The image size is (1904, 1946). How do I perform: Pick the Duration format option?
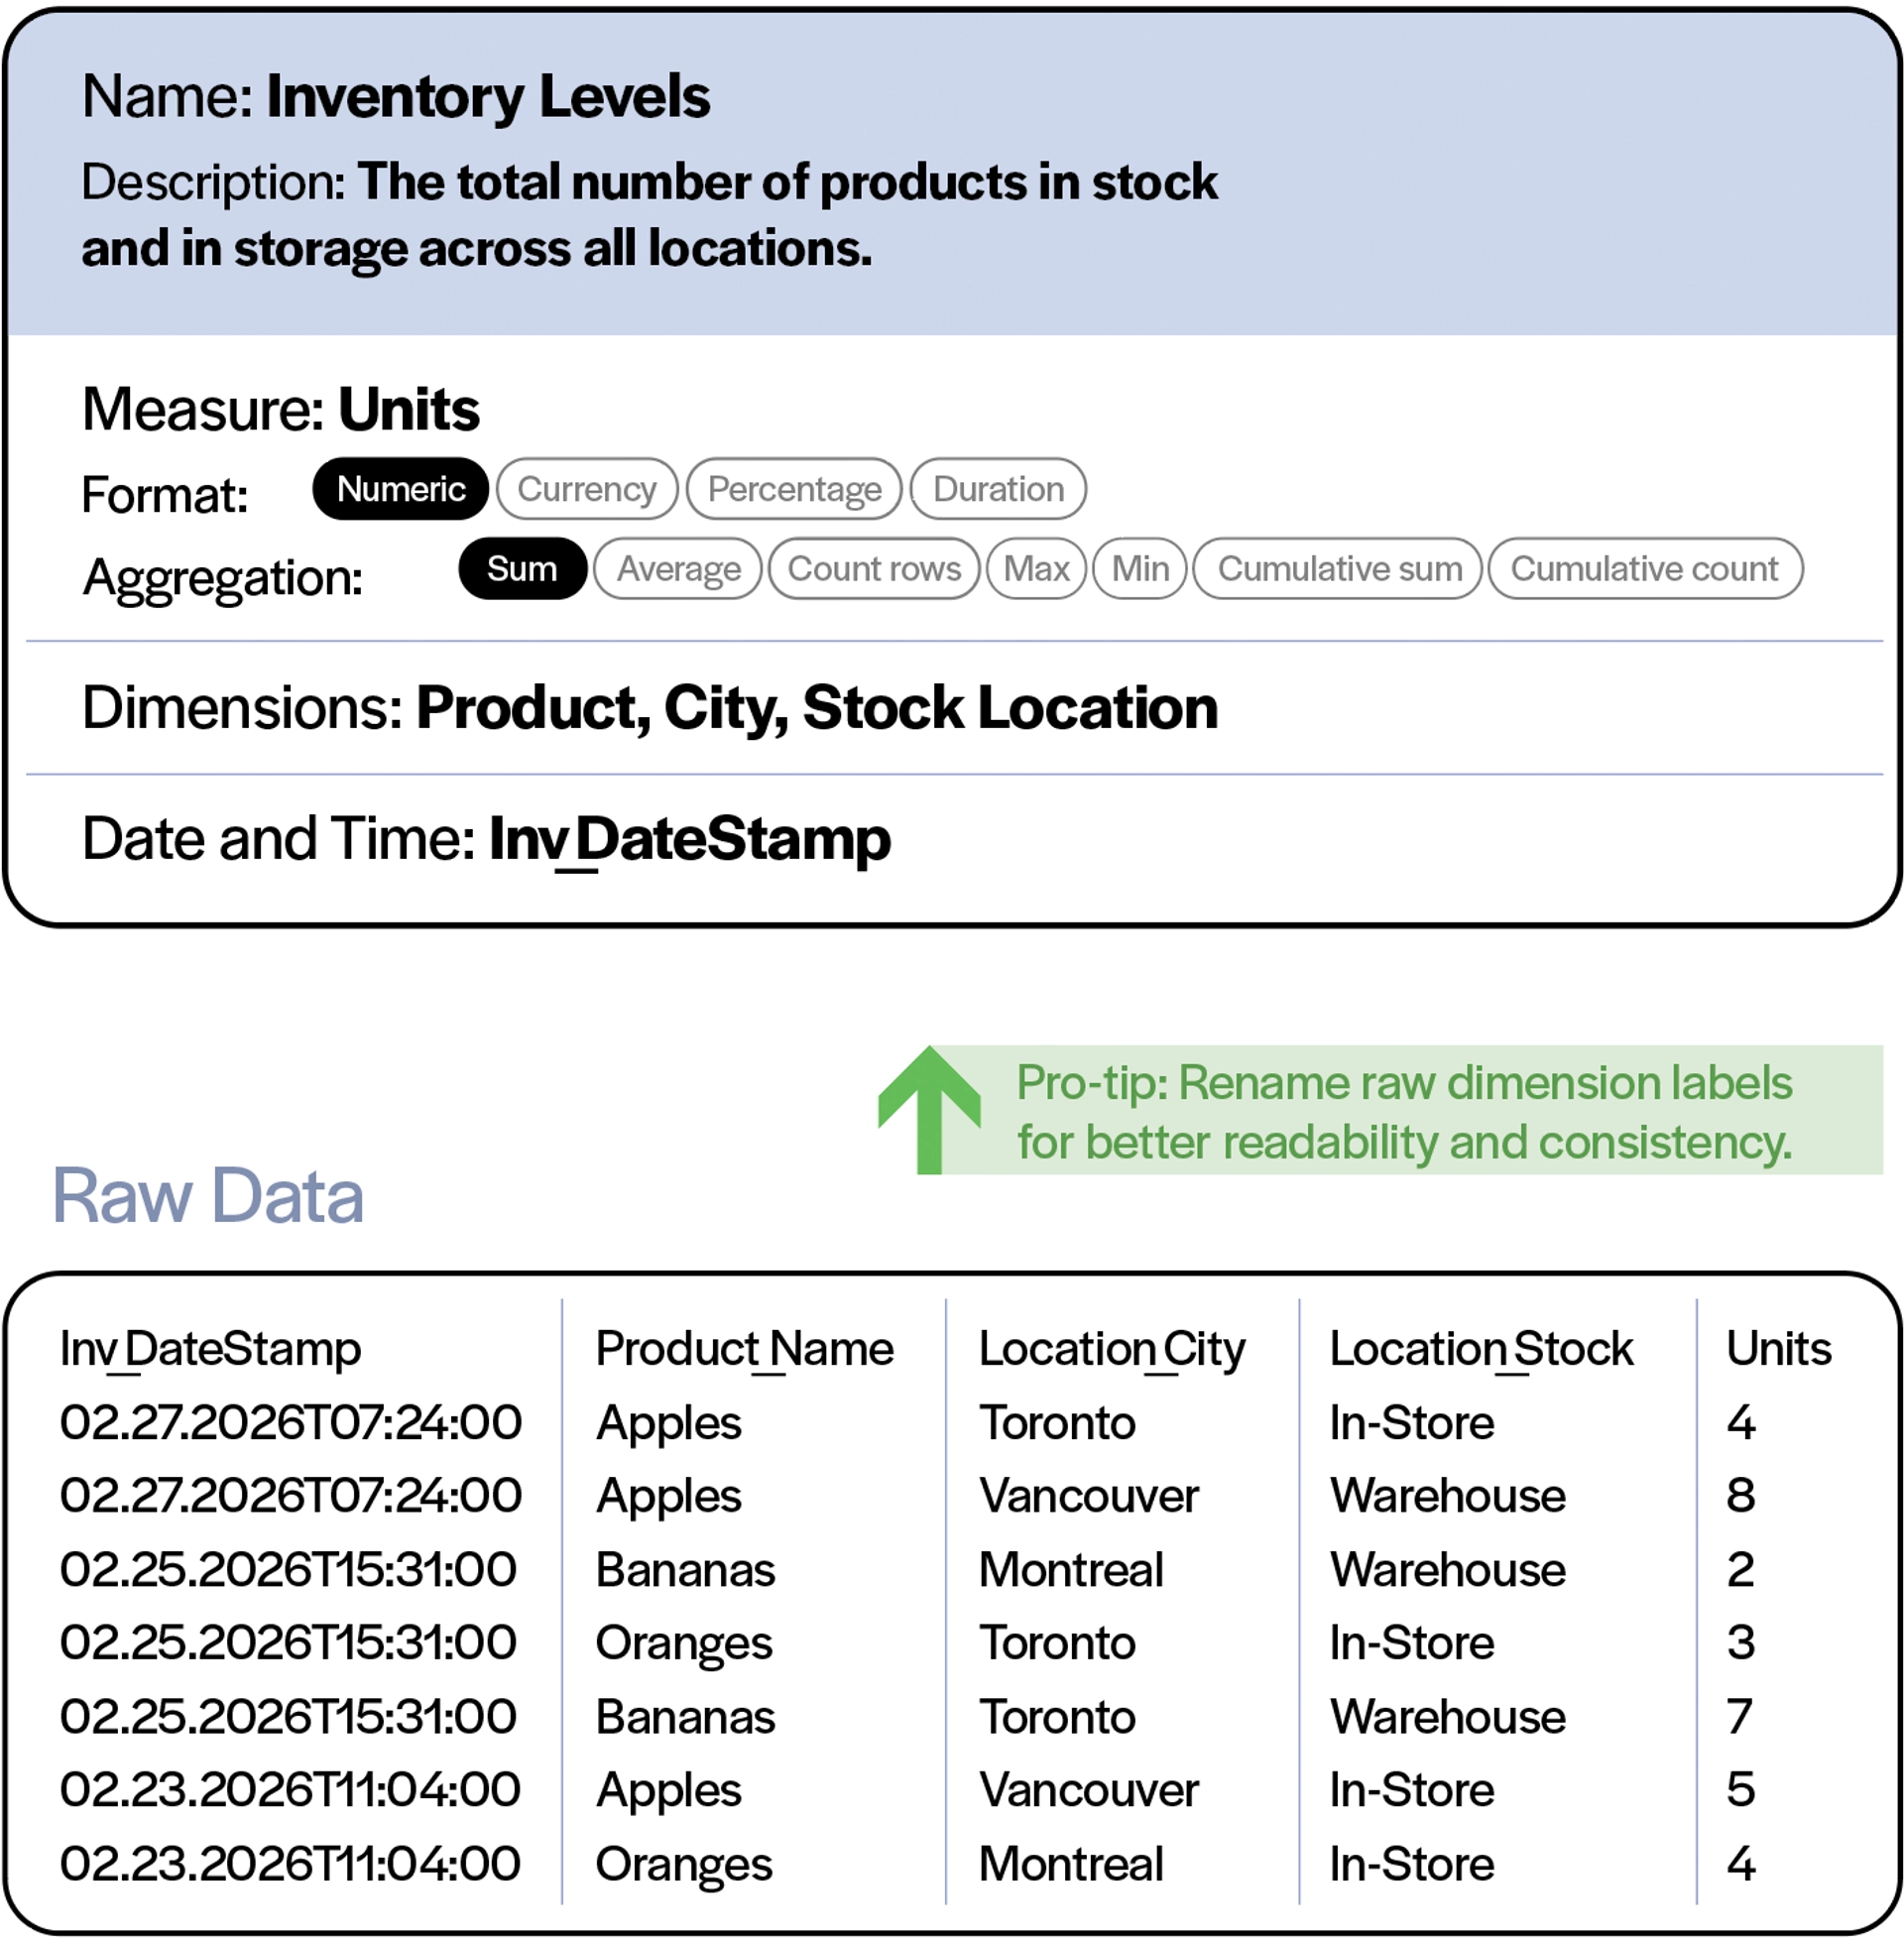click(x=998, y=489)
